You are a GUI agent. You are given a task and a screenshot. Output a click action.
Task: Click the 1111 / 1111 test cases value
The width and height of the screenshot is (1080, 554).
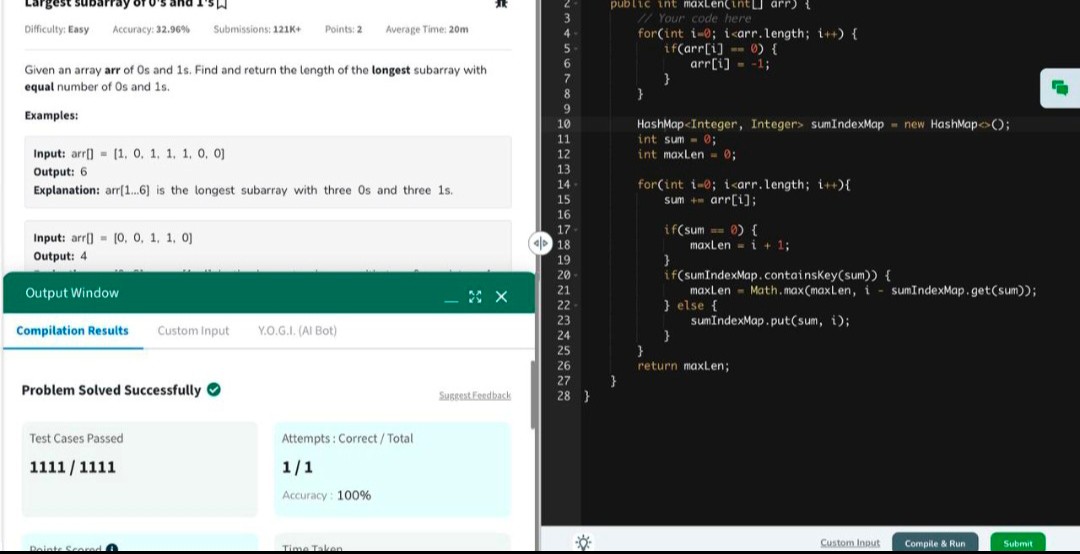[72, 467]
